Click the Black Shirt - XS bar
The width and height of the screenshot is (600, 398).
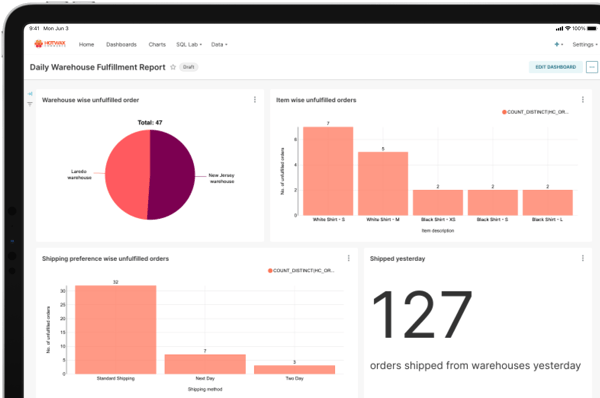(x=438, y=202)
